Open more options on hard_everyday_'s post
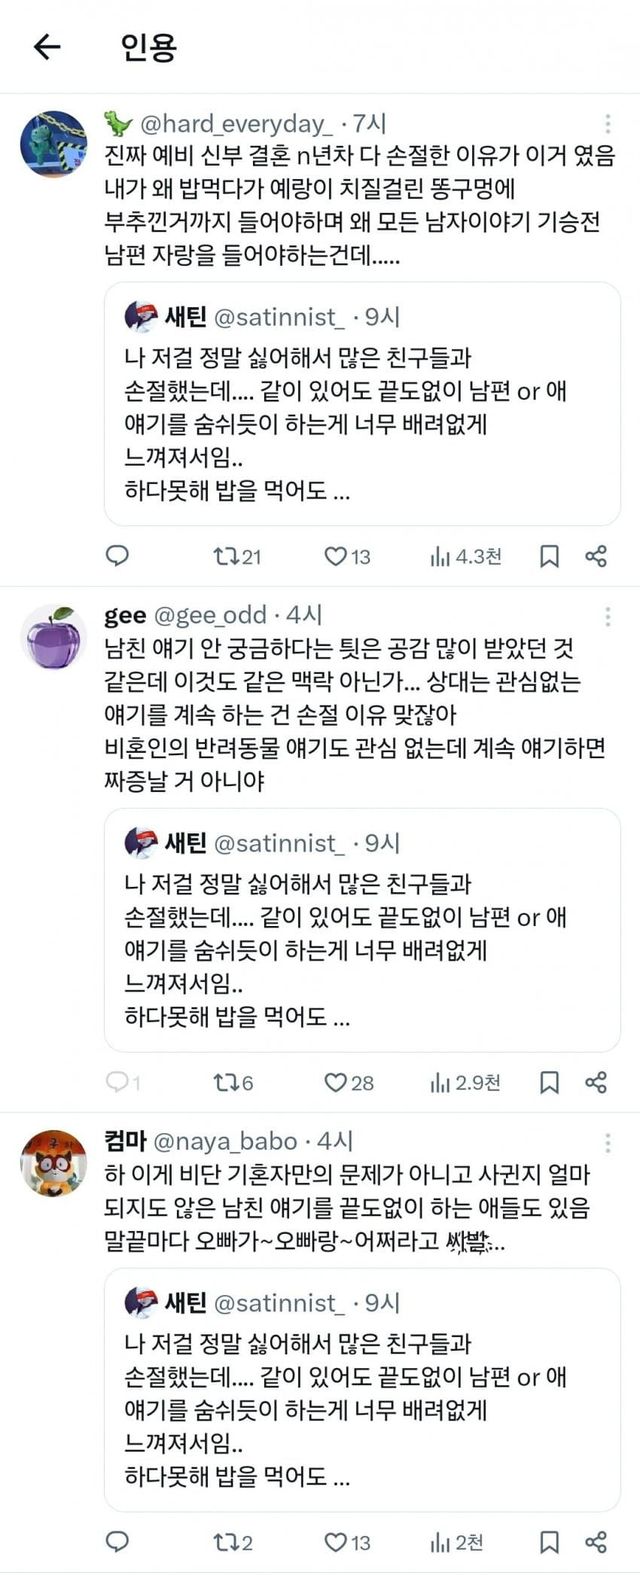640x1575 pixels. [x=608, y=125]
